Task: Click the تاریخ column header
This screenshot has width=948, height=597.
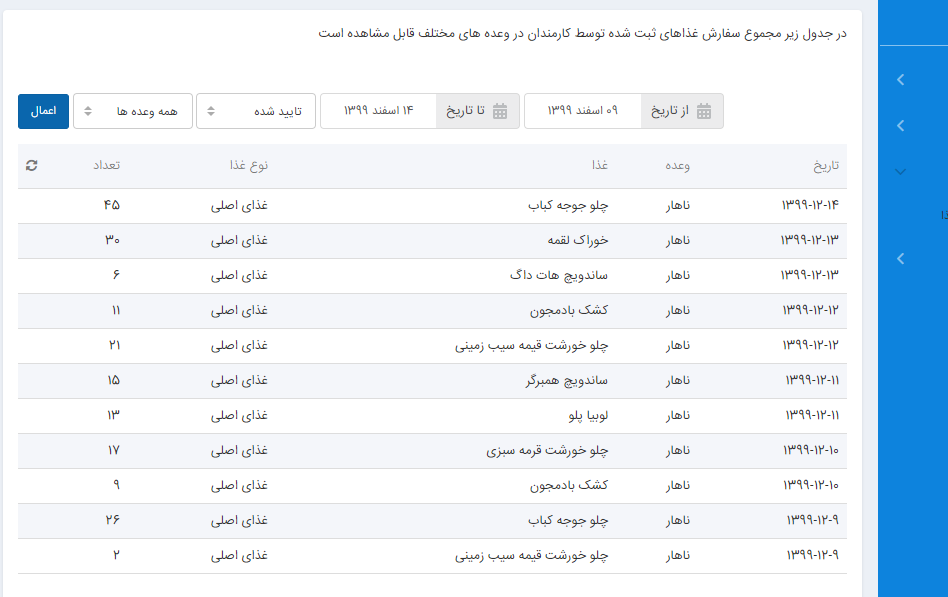Action: click(x=826, y=166)
